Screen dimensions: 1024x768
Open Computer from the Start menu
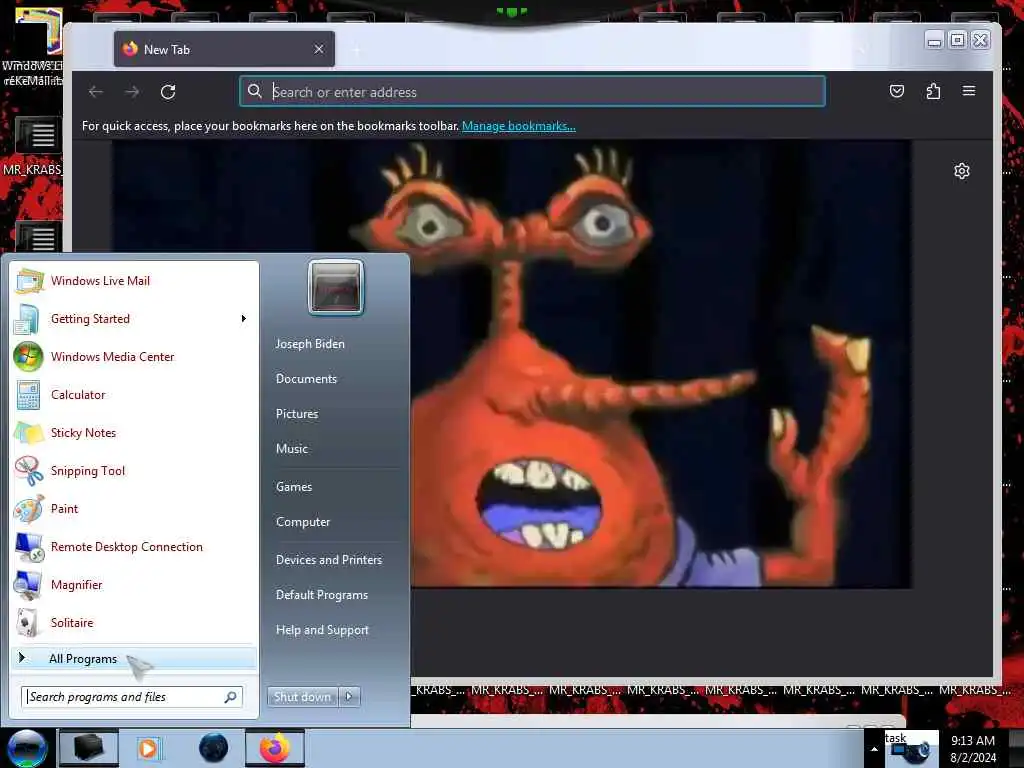click(303, 522)
